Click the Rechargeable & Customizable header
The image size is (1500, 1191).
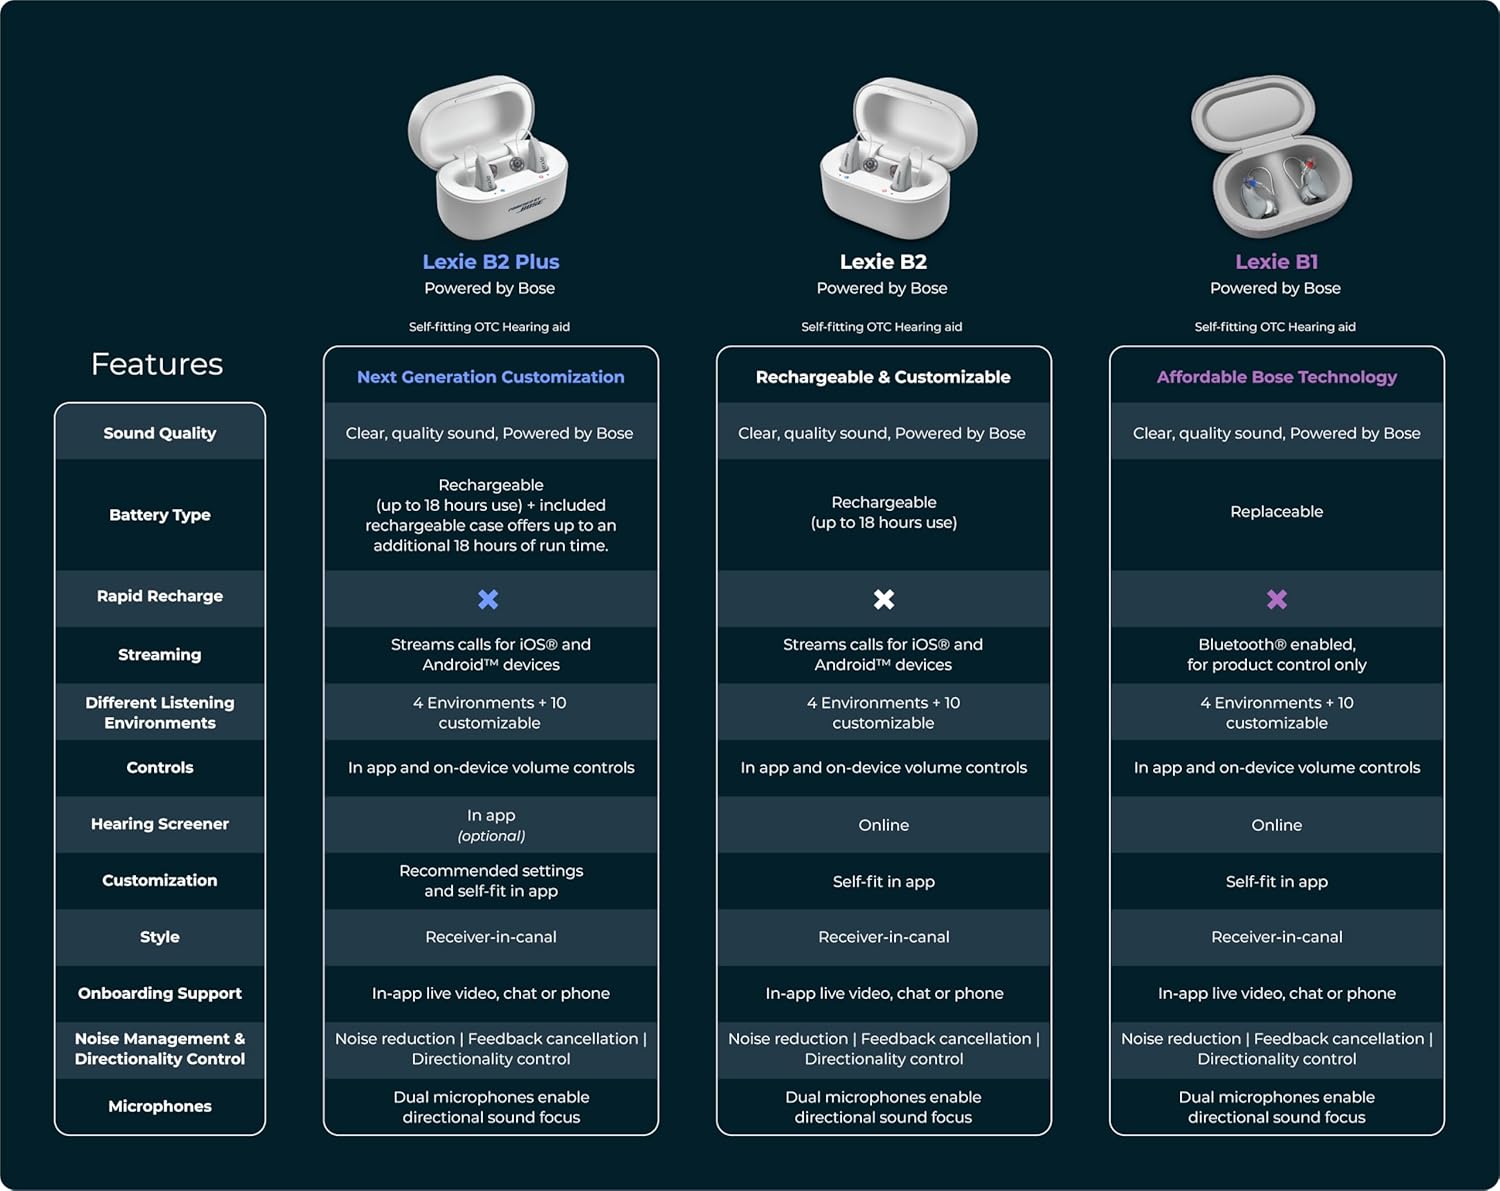[883, 377]
